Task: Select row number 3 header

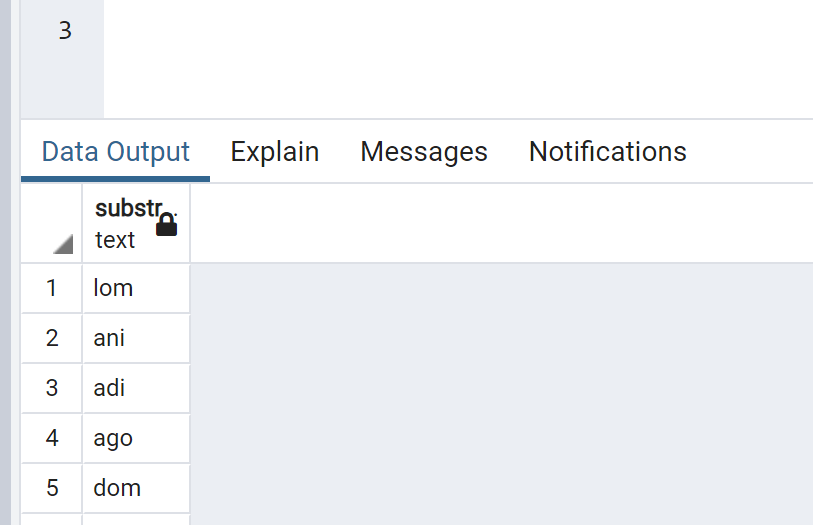Action: pos(51,388)
